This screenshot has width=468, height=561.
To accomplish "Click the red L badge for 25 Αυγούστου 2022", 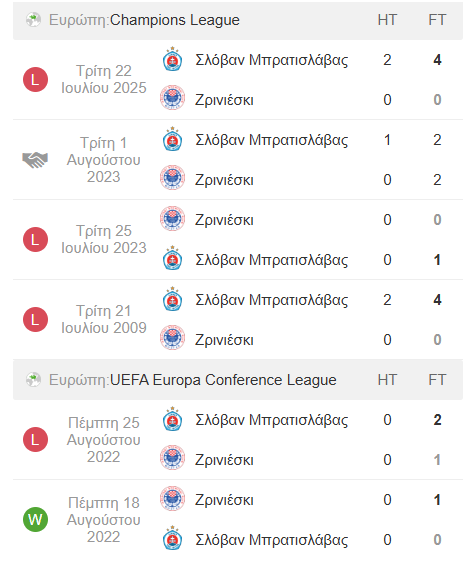I will click(35, 439).
